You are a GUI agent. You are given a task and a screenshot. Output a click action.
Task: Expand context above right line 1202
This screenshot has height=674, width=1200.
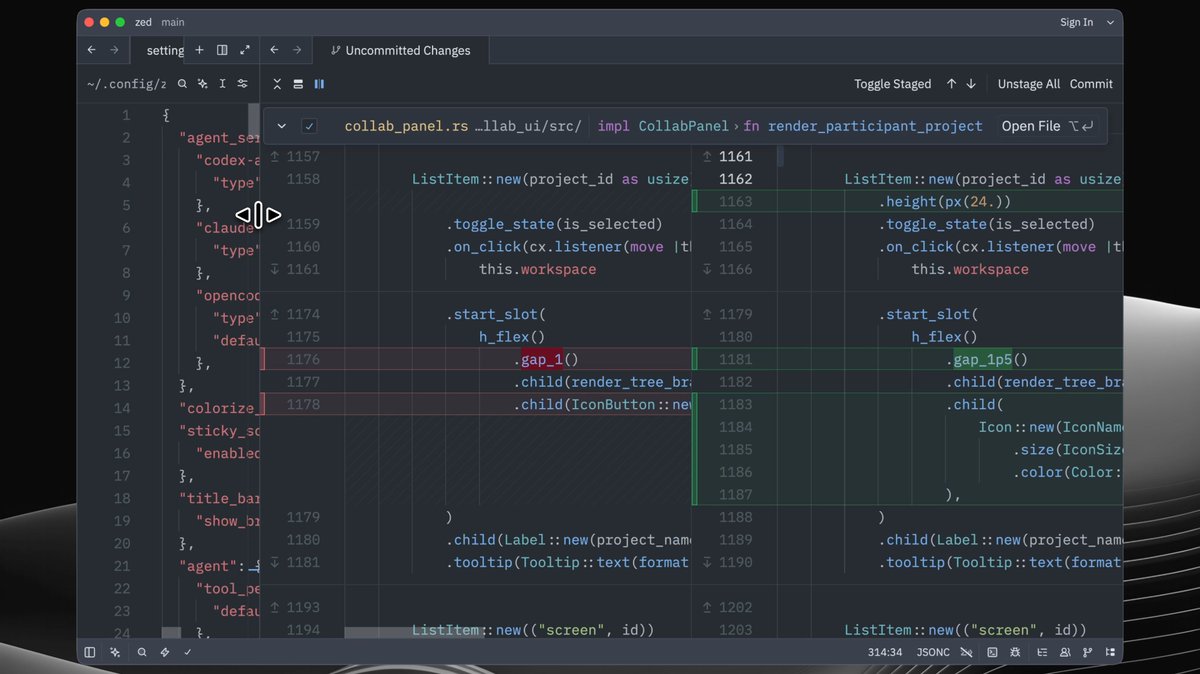(707, 607)
